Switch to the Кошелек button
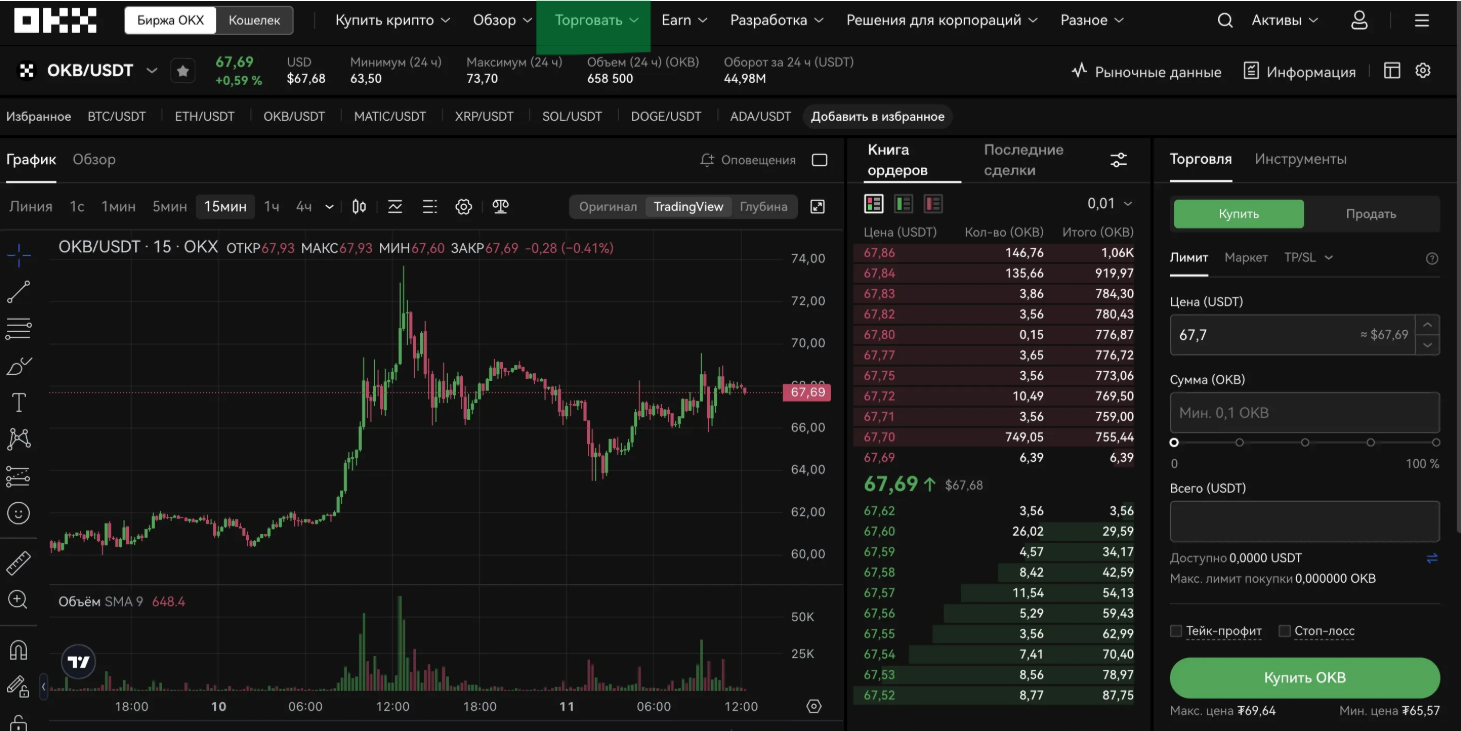Viewport: 1461px width, 731px height. [x=254, y=20]
